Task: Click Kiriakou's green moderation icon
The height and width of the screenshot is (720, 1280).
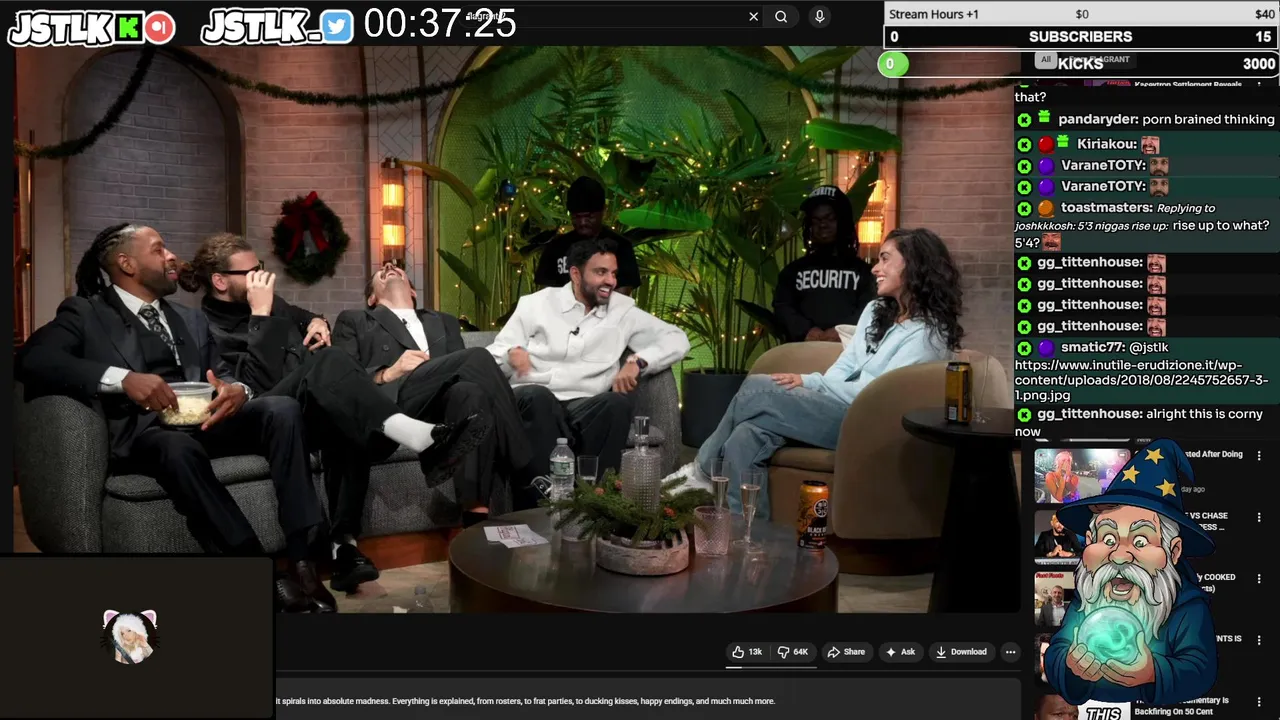Action: pos(1024,145)
